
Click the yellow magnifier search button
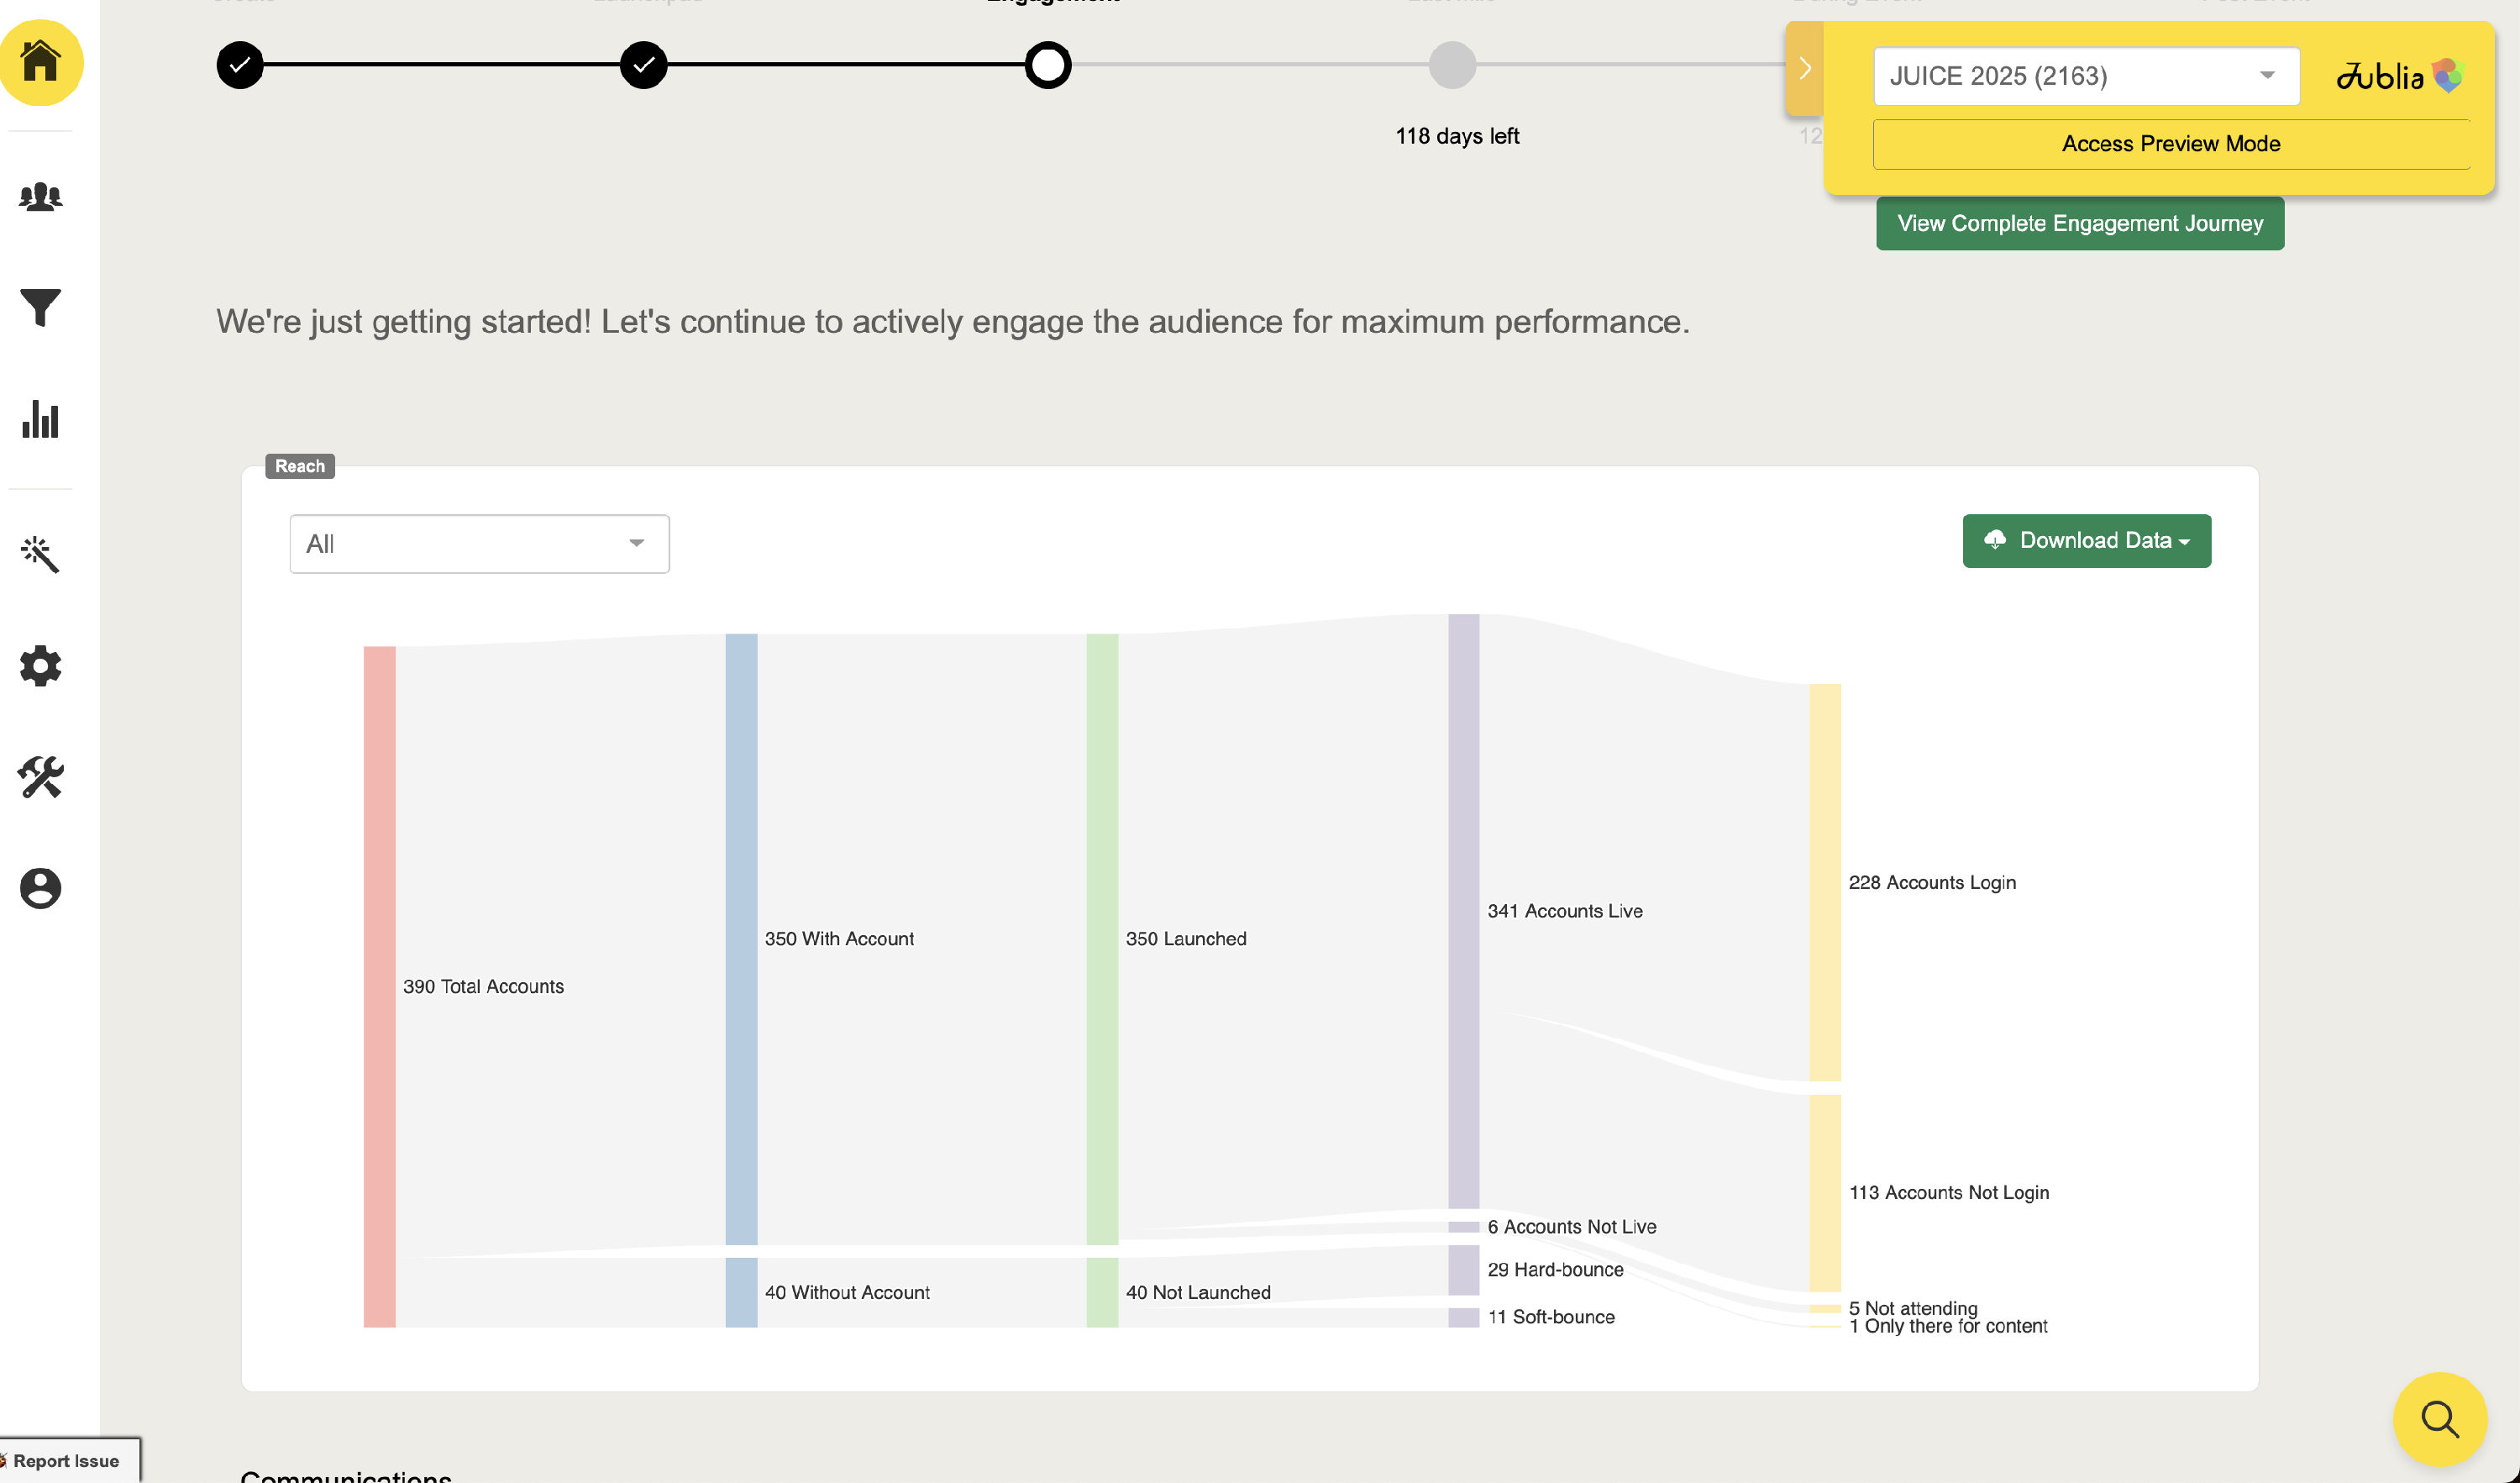(x=2439, y=1418)
